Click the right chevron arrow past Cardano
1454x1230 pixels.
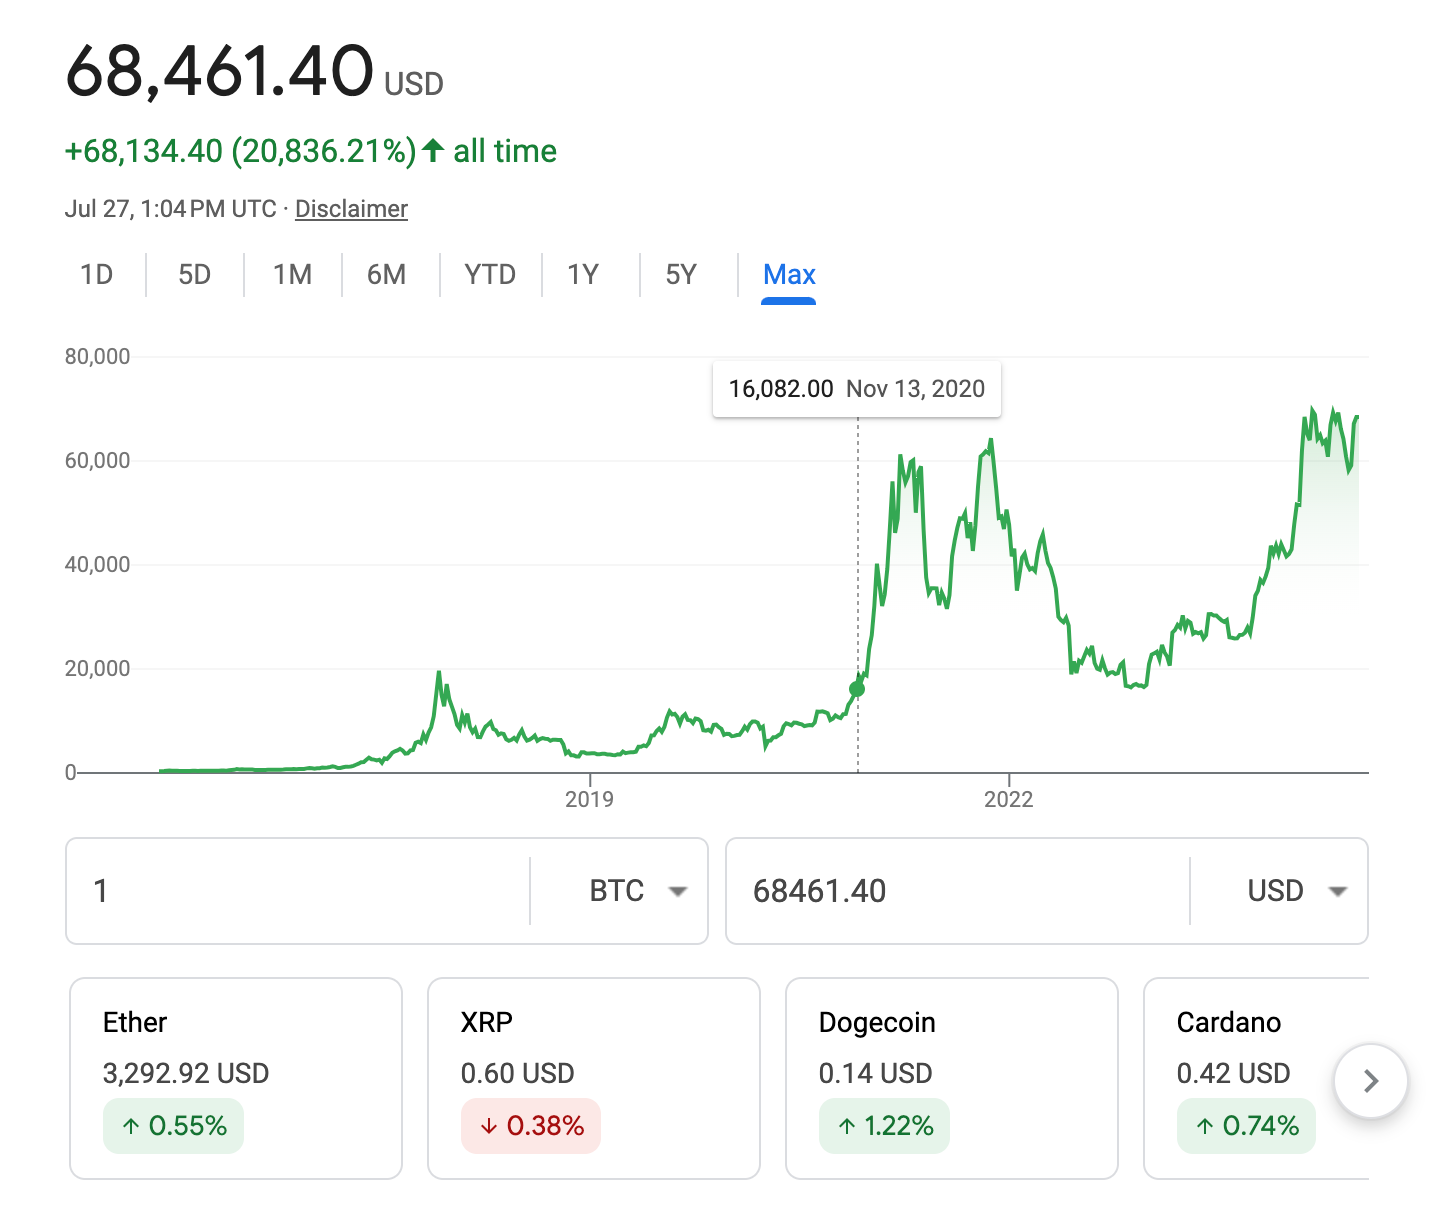pos(1371,1081)
